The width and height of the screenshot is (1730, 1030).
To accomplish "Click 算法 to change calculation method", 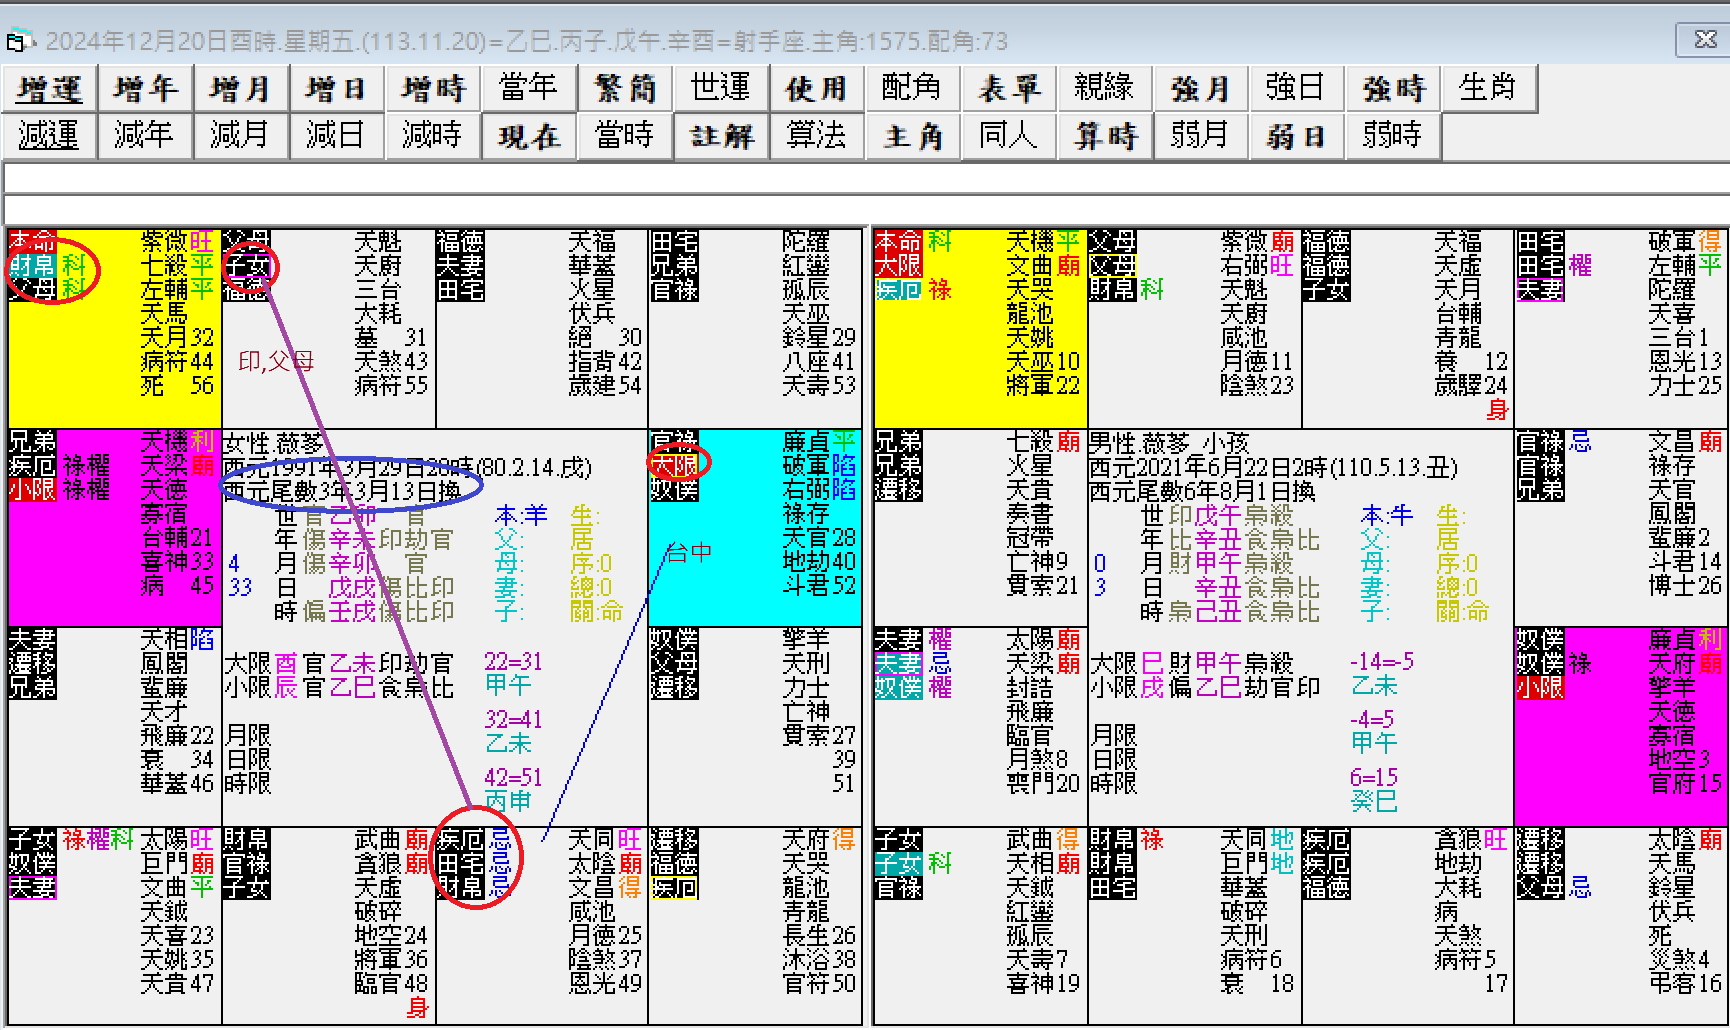I will pyautogui.click(x=816, y=136).
